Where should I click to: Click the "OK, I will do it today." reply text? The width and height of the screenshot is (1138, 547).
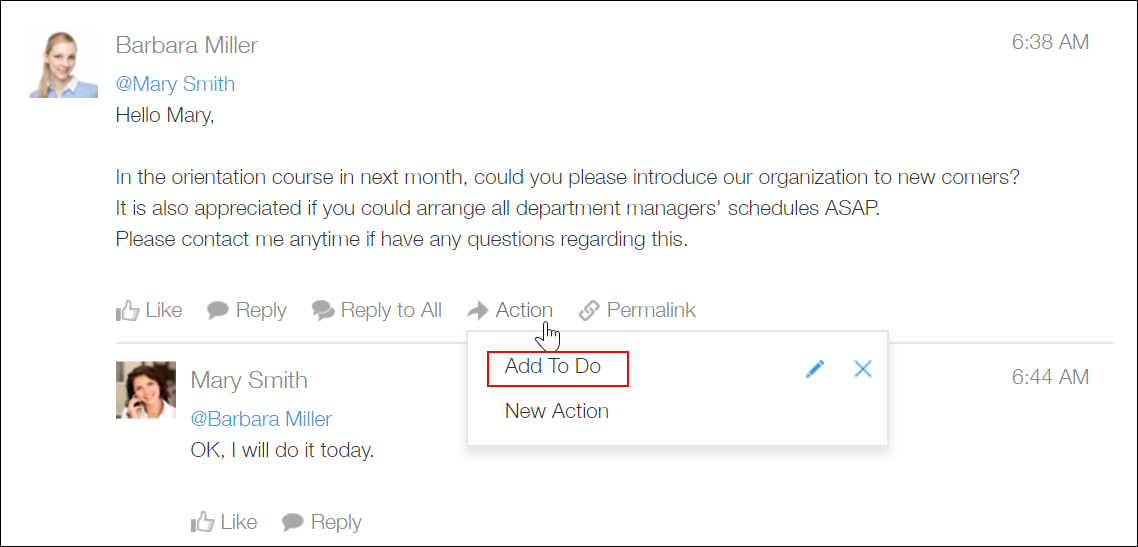[282, 450]
